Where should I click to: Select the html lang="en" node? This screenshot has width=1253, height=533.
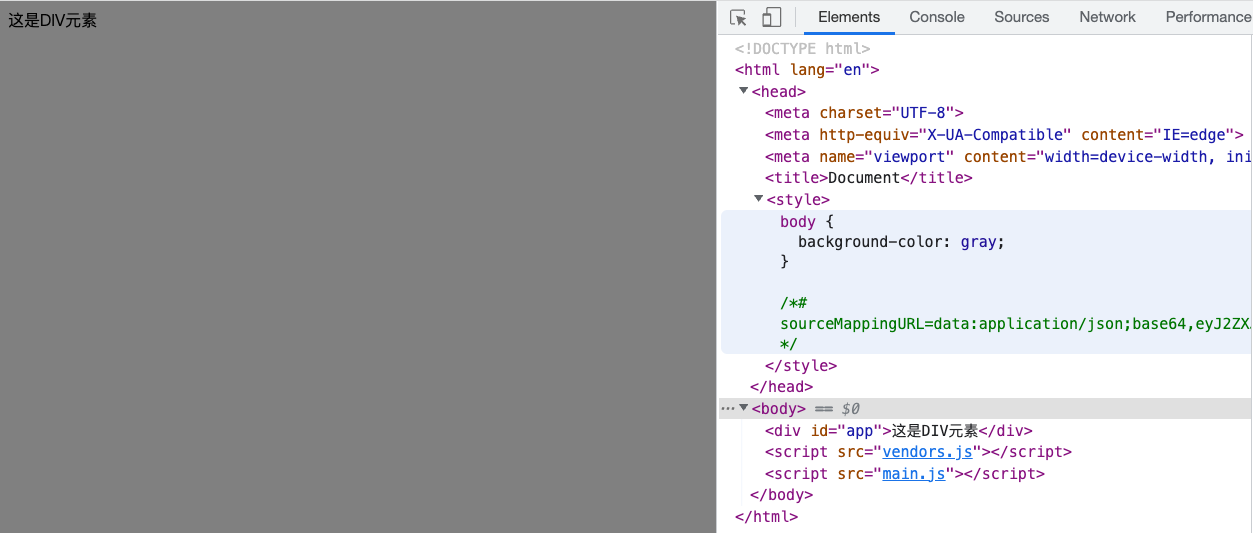(x=807, y=70)
